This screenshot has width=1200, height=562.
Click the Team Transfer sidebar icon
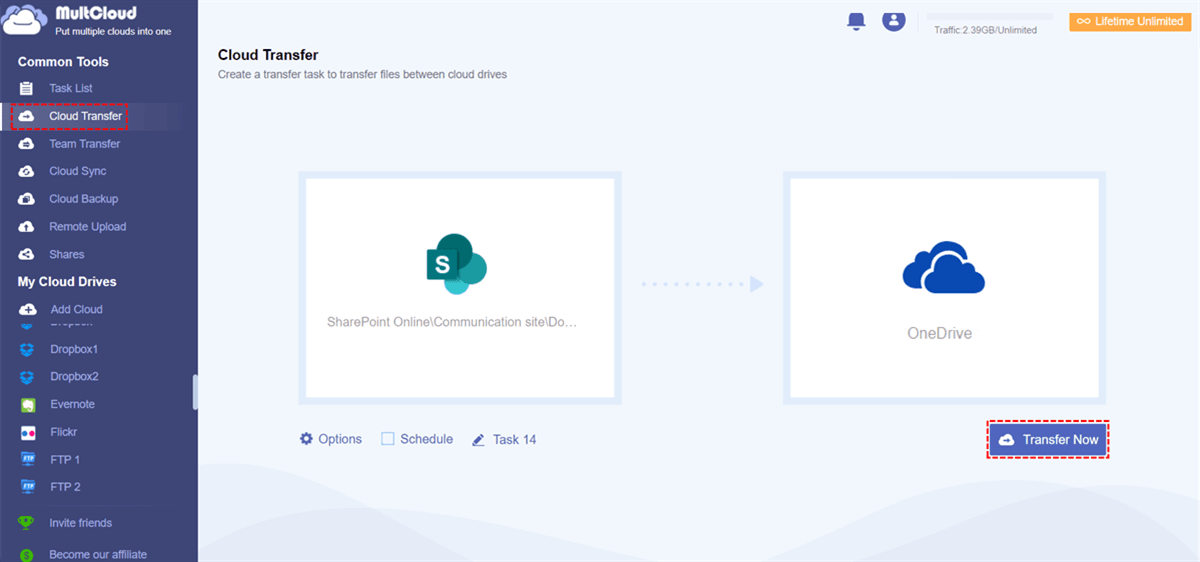27,144
